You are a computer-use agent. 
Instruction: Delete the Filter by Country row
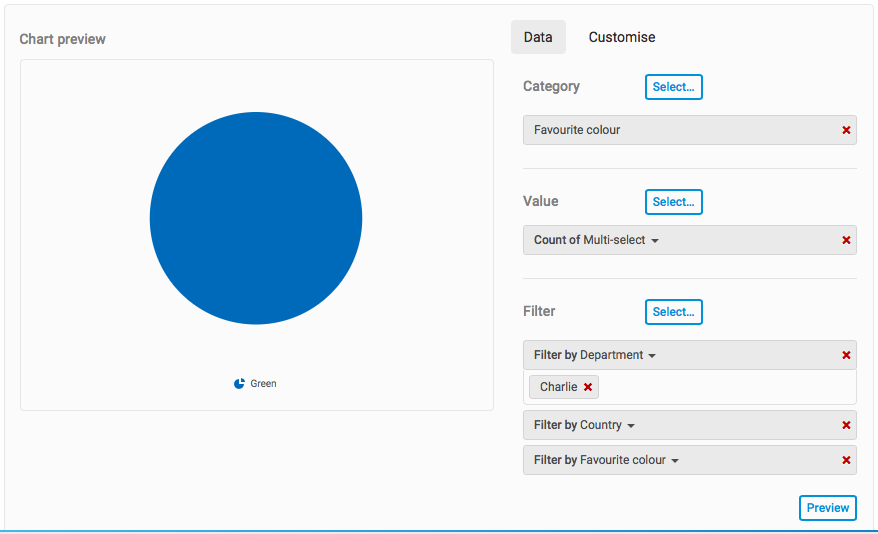(846, 425)
